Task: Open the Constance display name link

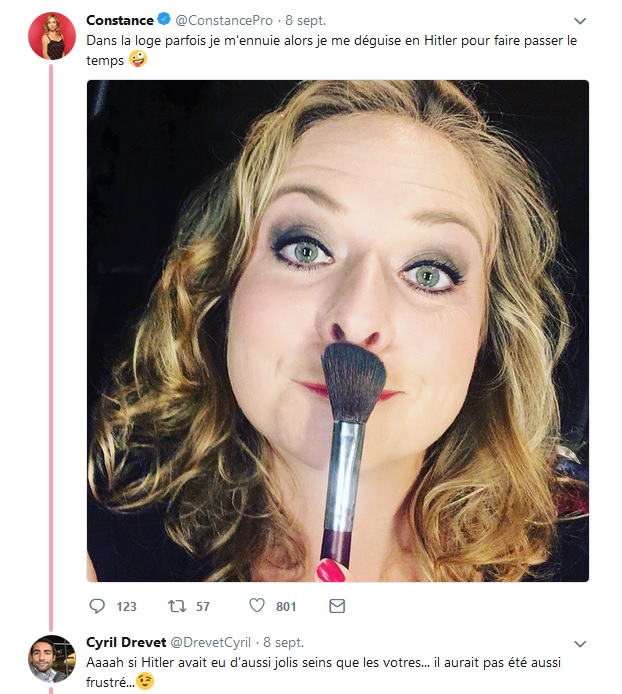Action: (x=119, y=20)
